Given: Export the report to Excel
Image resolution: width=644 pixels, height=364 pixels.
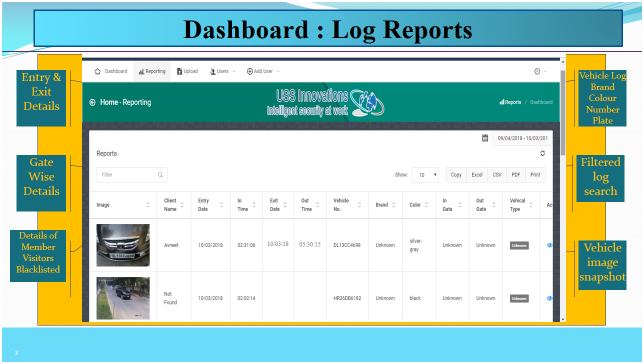Looking at the screenshot, I should tap(477, 175).
